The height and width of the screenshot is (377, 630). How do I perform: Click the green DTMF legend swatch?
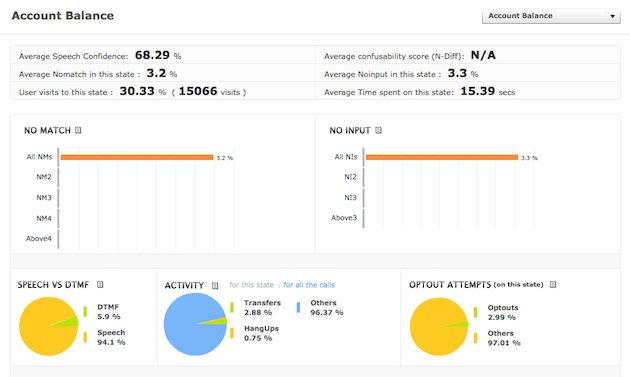(85, 311)
